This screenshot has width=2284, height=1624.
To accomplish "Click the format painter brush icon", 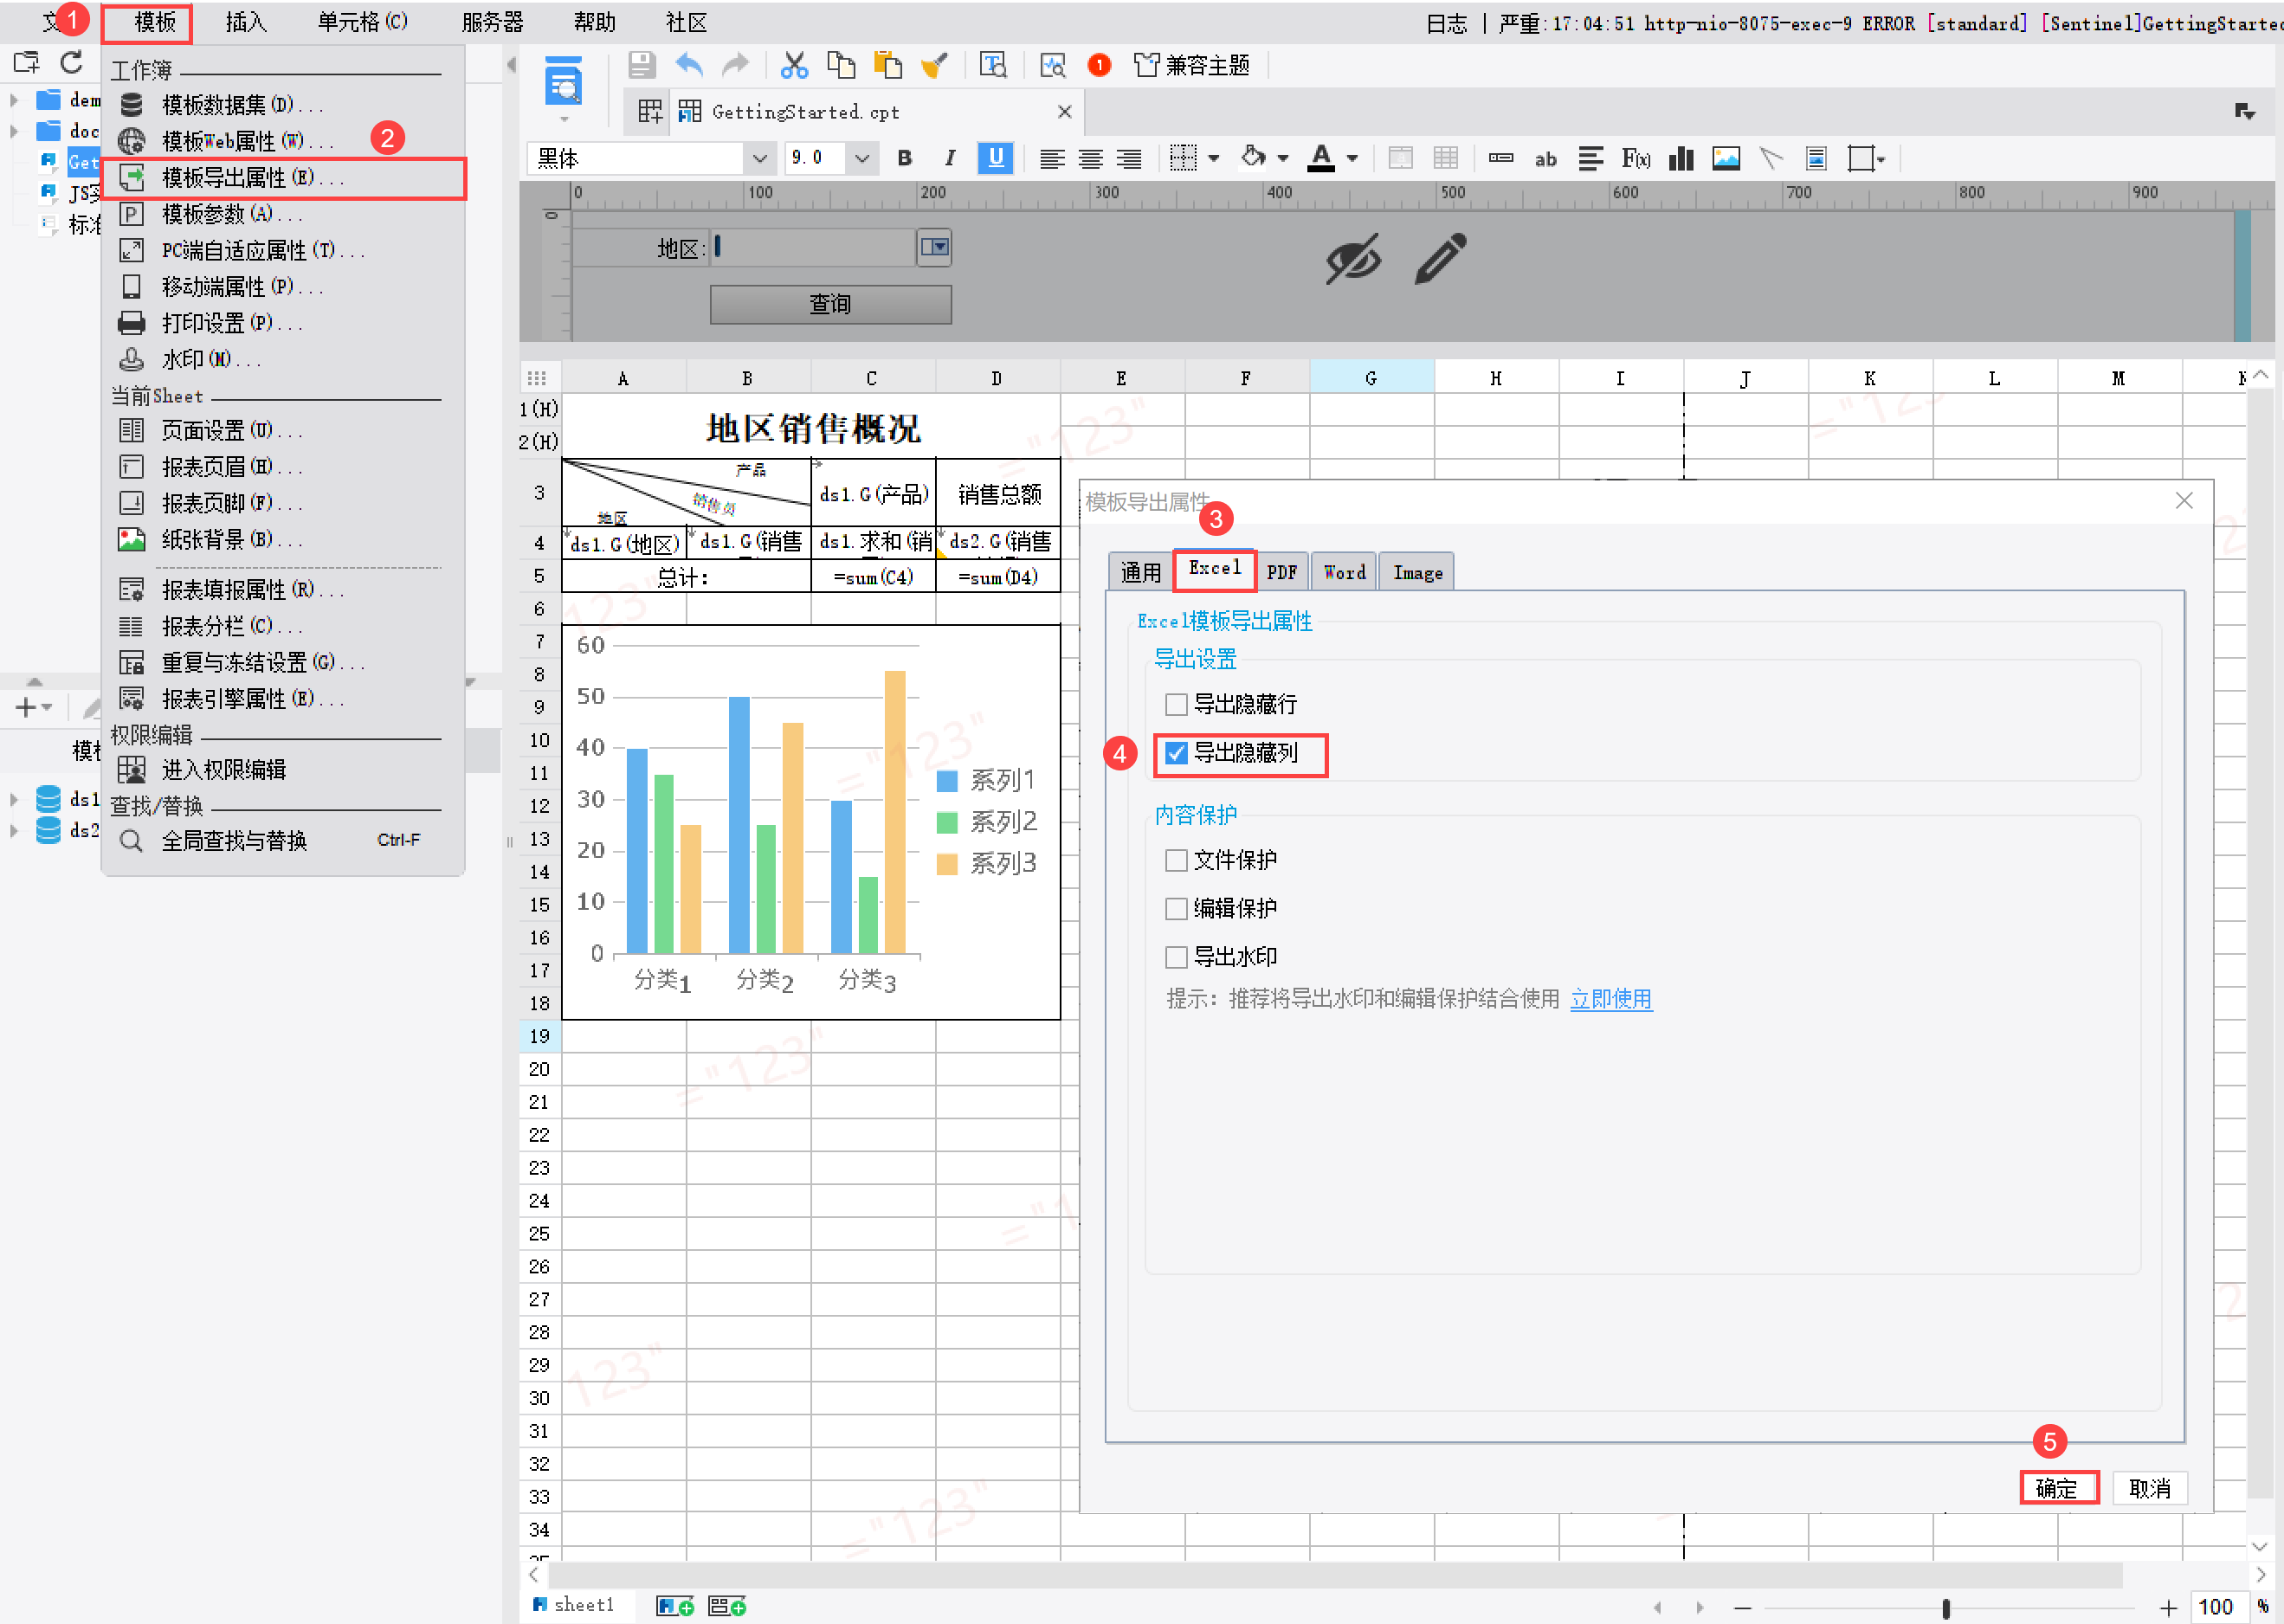I will [934, 66].
